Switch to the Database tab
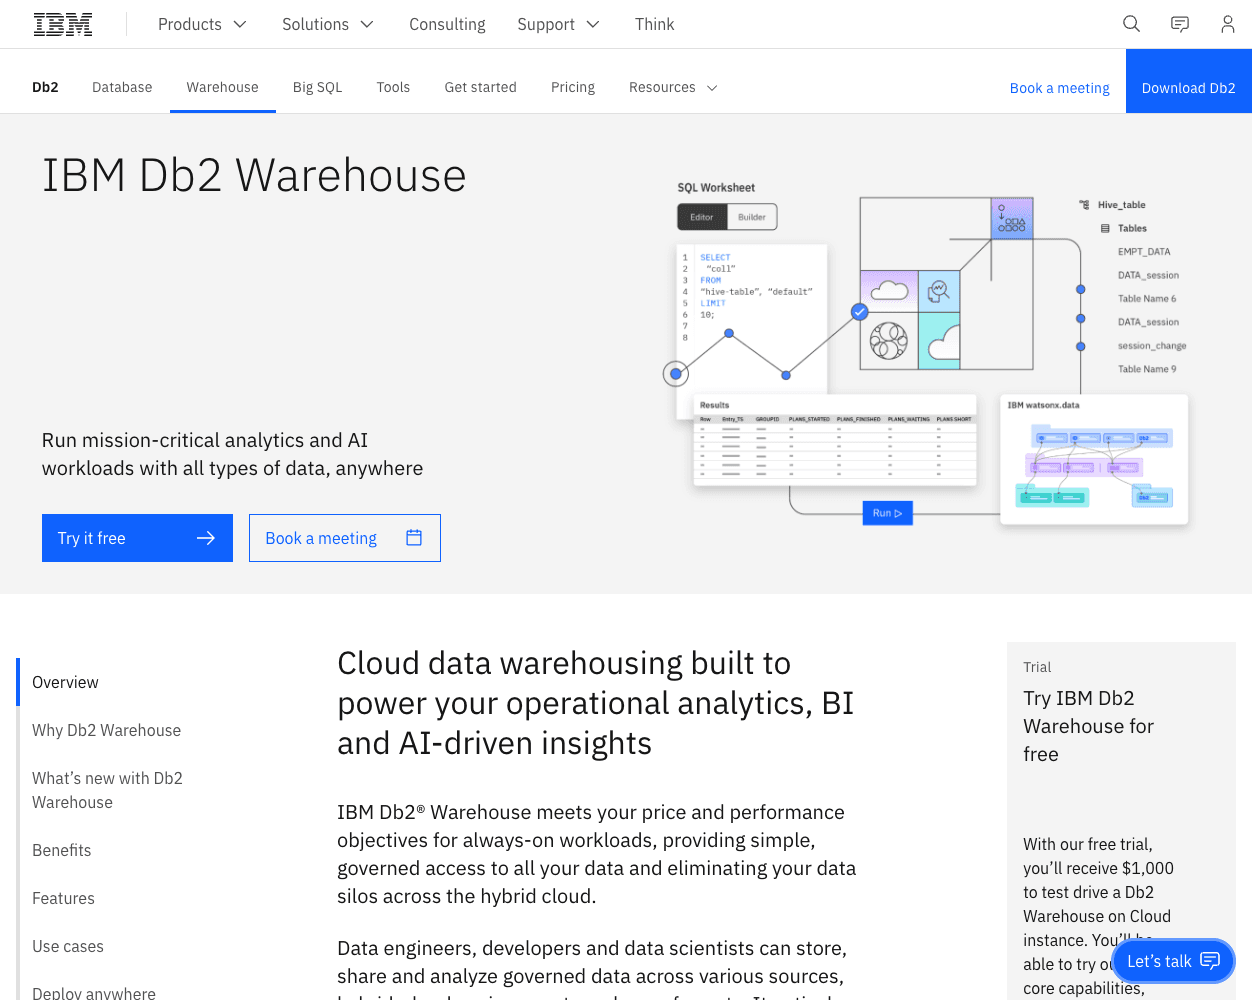The height and width of the screenshot is (1000, 1252). click(x=122, y=88)
